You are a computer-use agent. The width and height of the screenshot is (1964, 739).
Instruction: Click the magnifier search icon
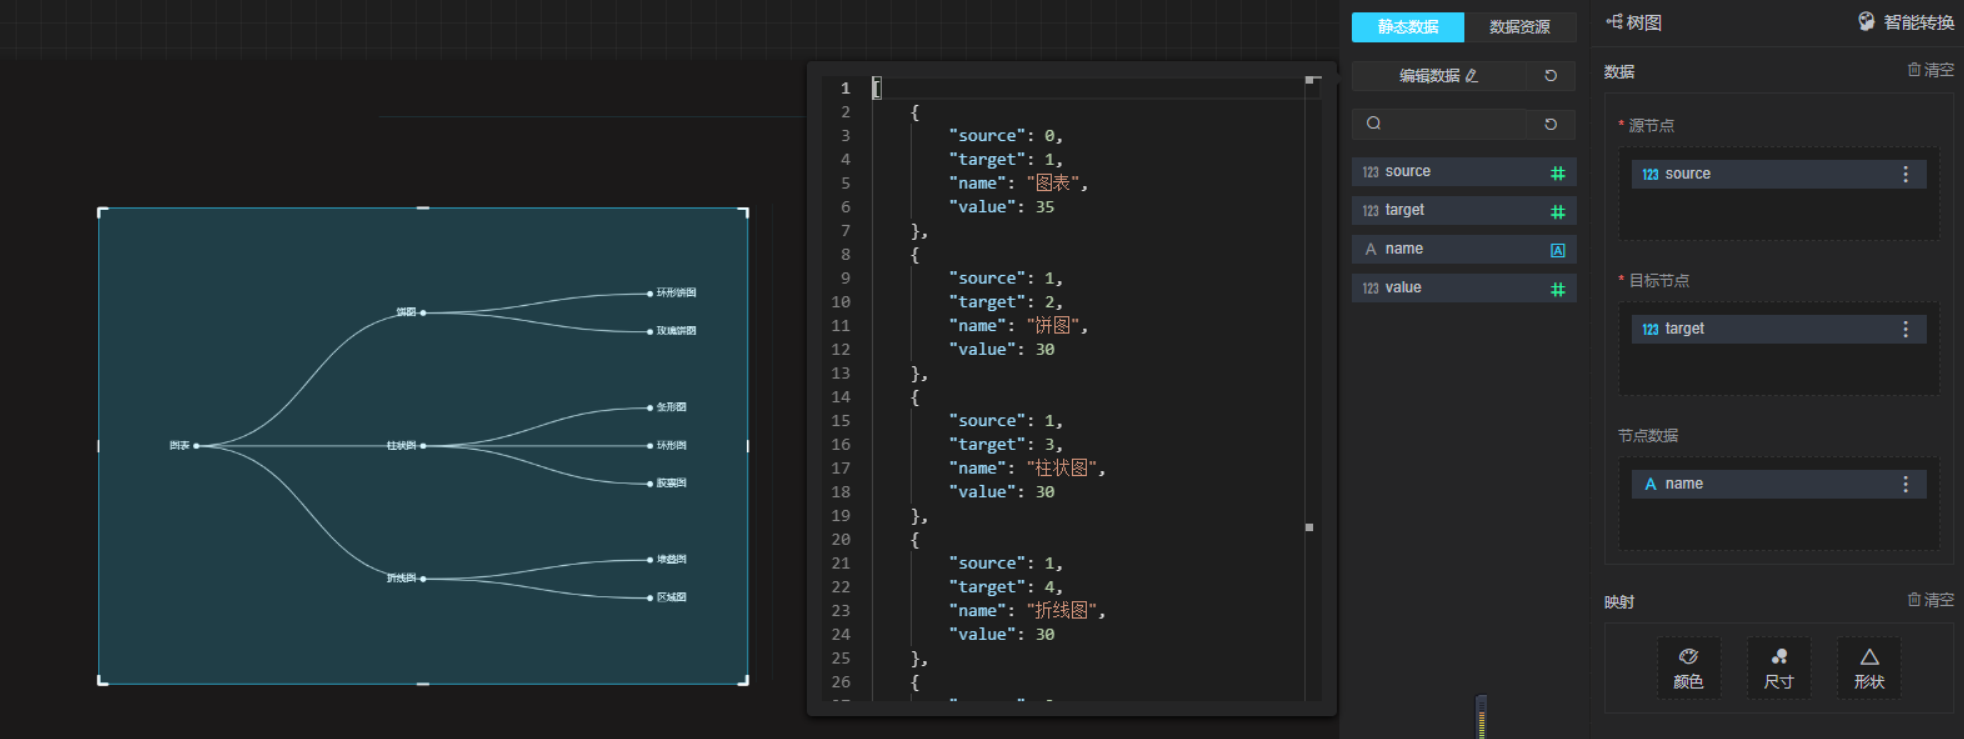(1374, 123)
